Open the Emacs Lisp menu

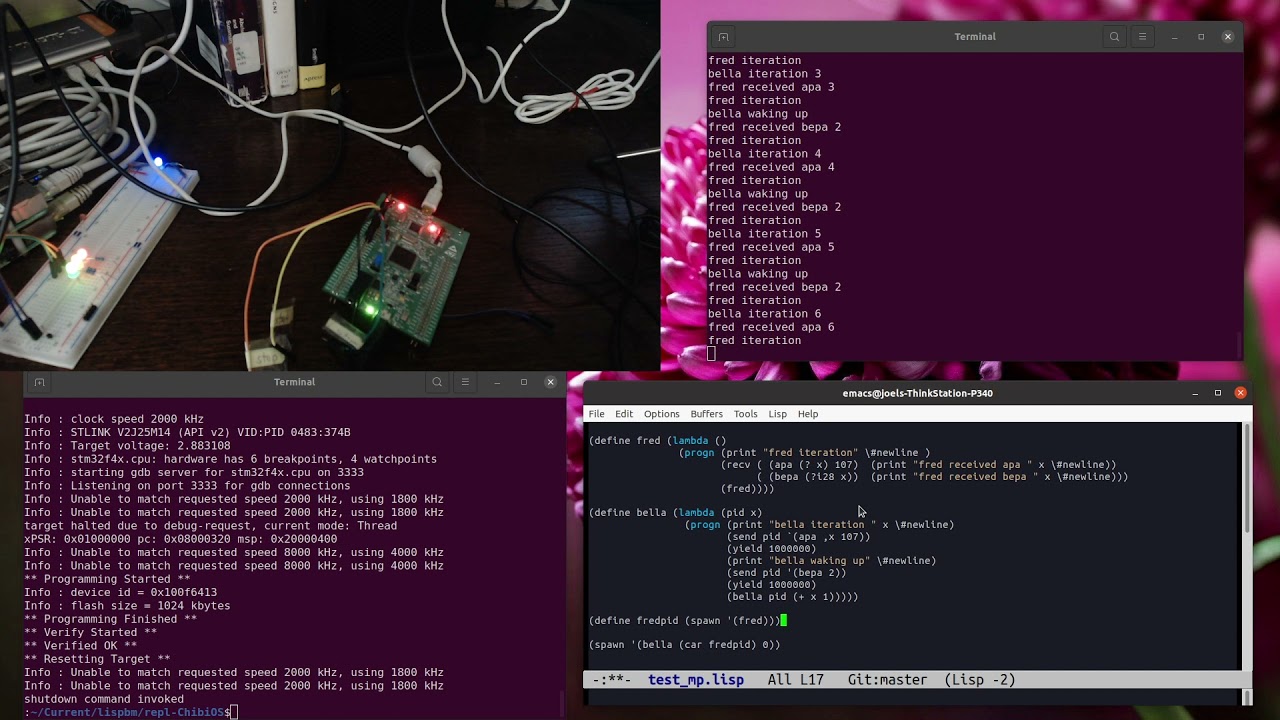tap(777, 414)
